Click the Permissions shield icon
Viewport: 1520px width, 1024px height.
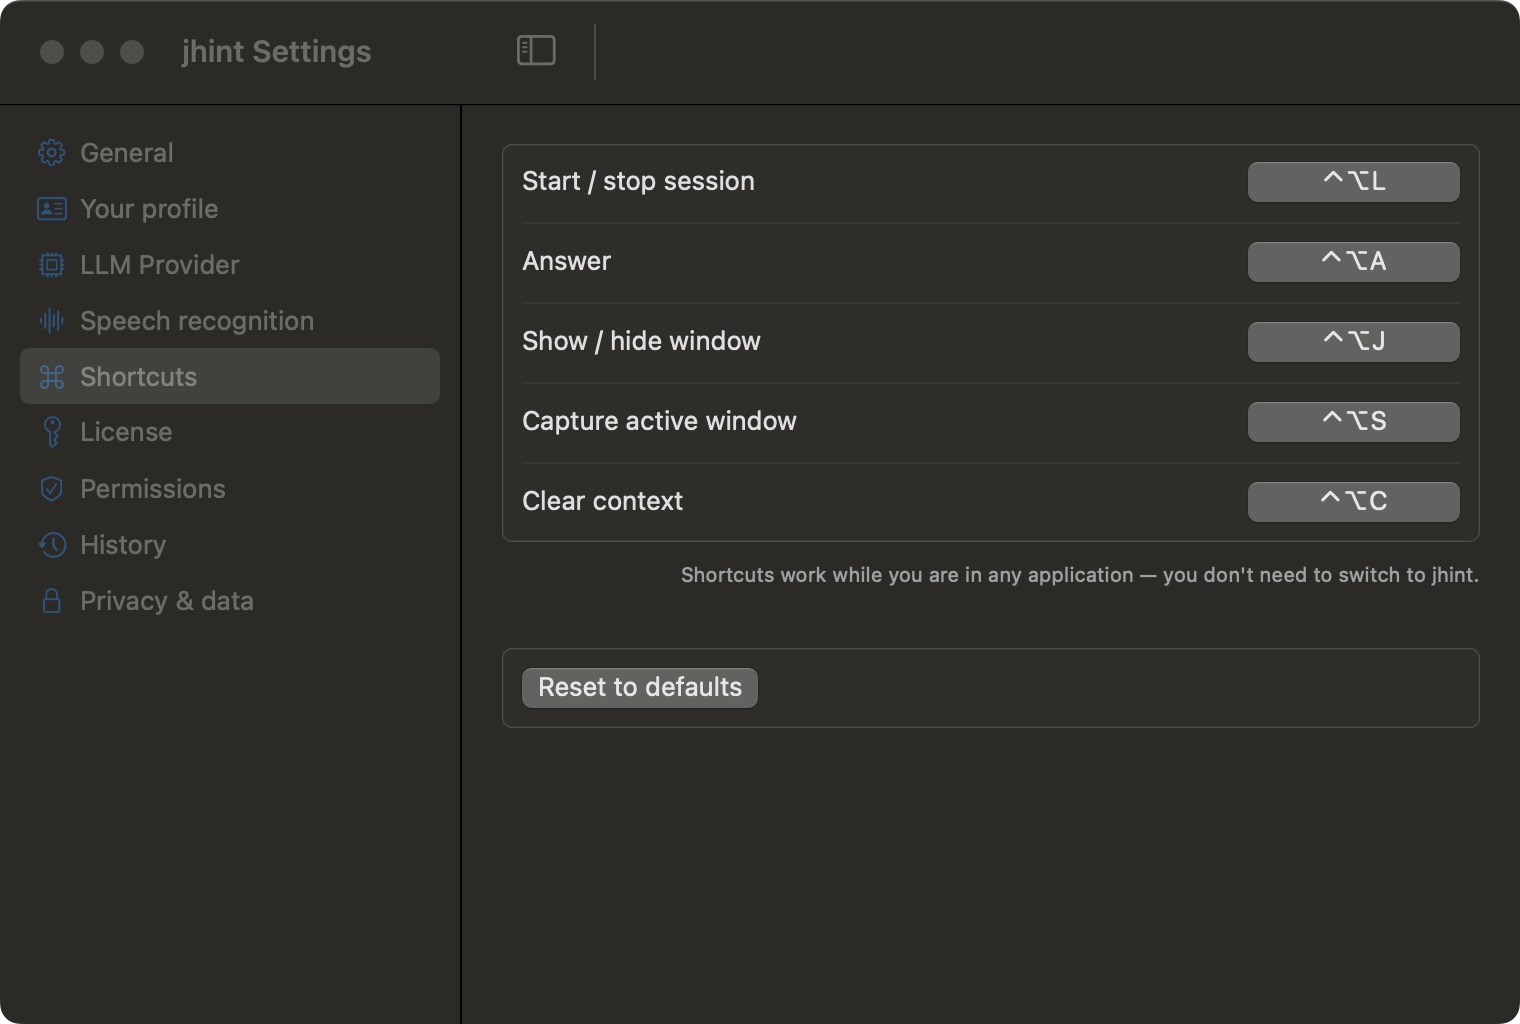pos(51,489)
